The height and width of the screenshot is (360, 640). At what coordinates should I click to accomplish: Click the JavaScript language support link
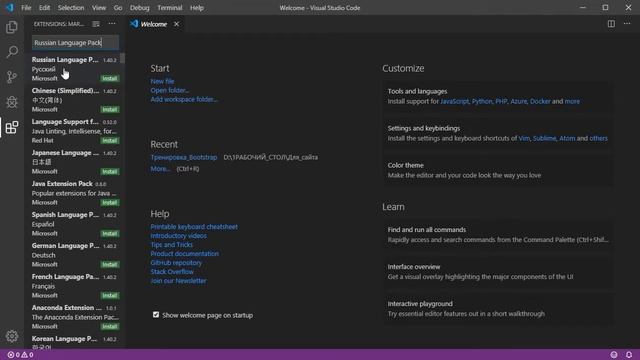[x=454, y=101]
